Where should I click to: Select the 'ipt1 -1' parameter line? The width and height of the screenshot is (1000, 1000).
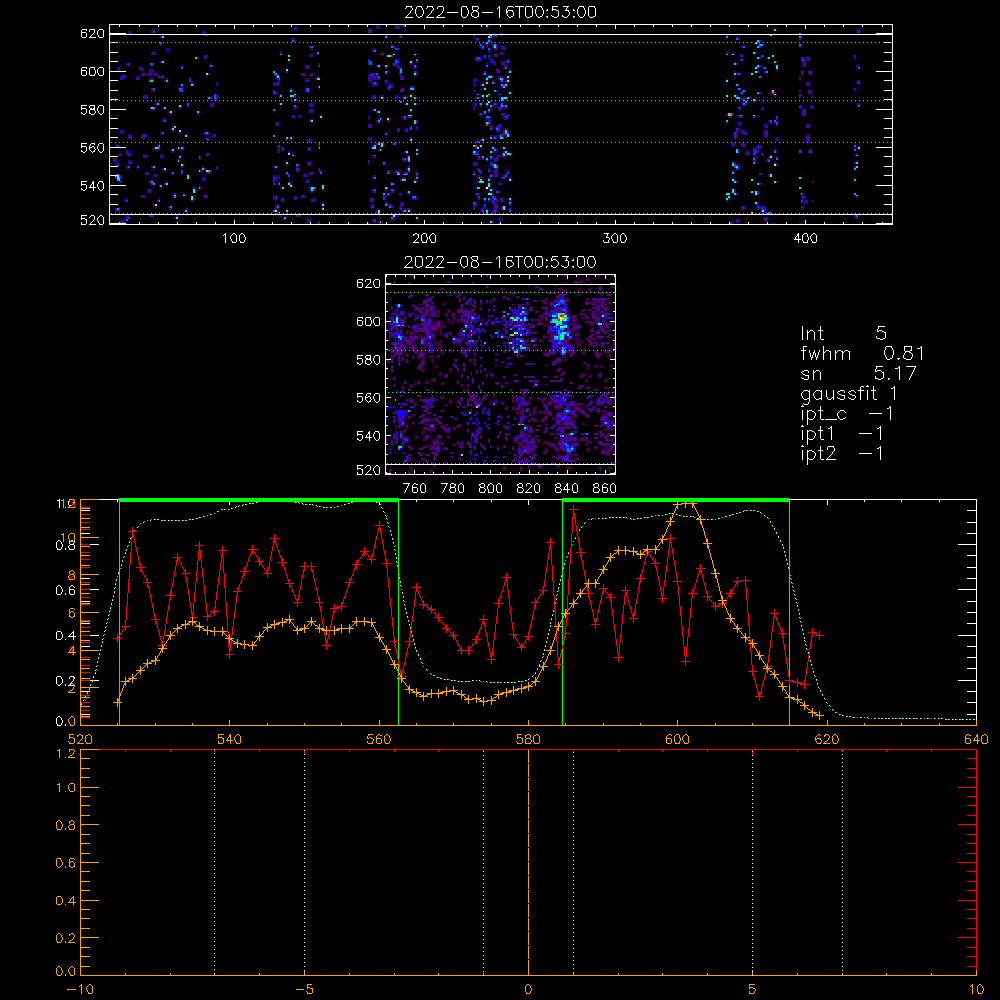842,434
